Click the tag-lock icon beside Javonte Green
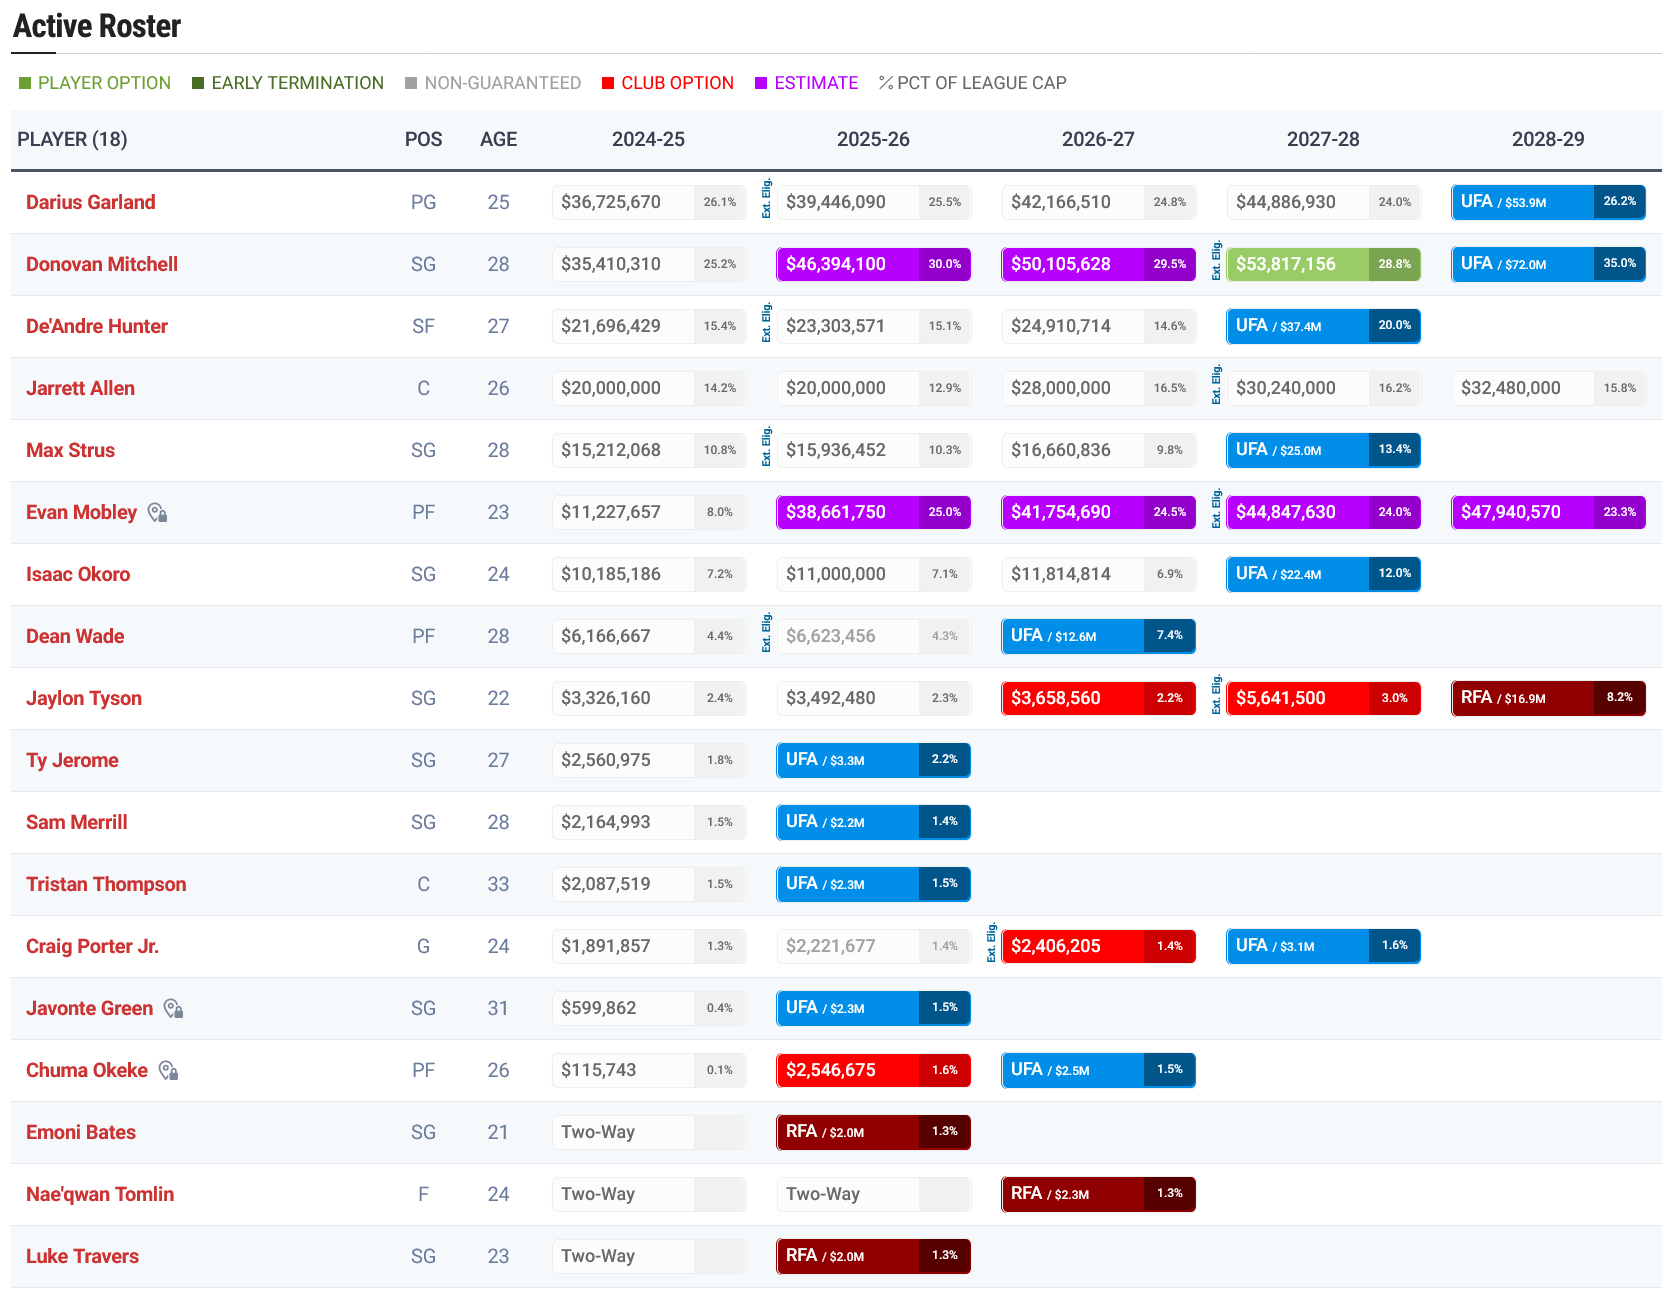 coord(173,1009)
